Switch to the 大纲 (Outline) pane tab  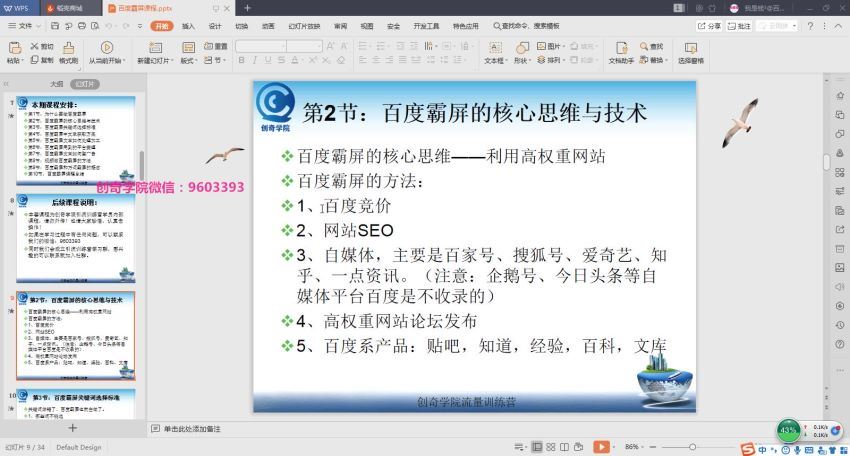pyautogui.click(x=56, y=84)
